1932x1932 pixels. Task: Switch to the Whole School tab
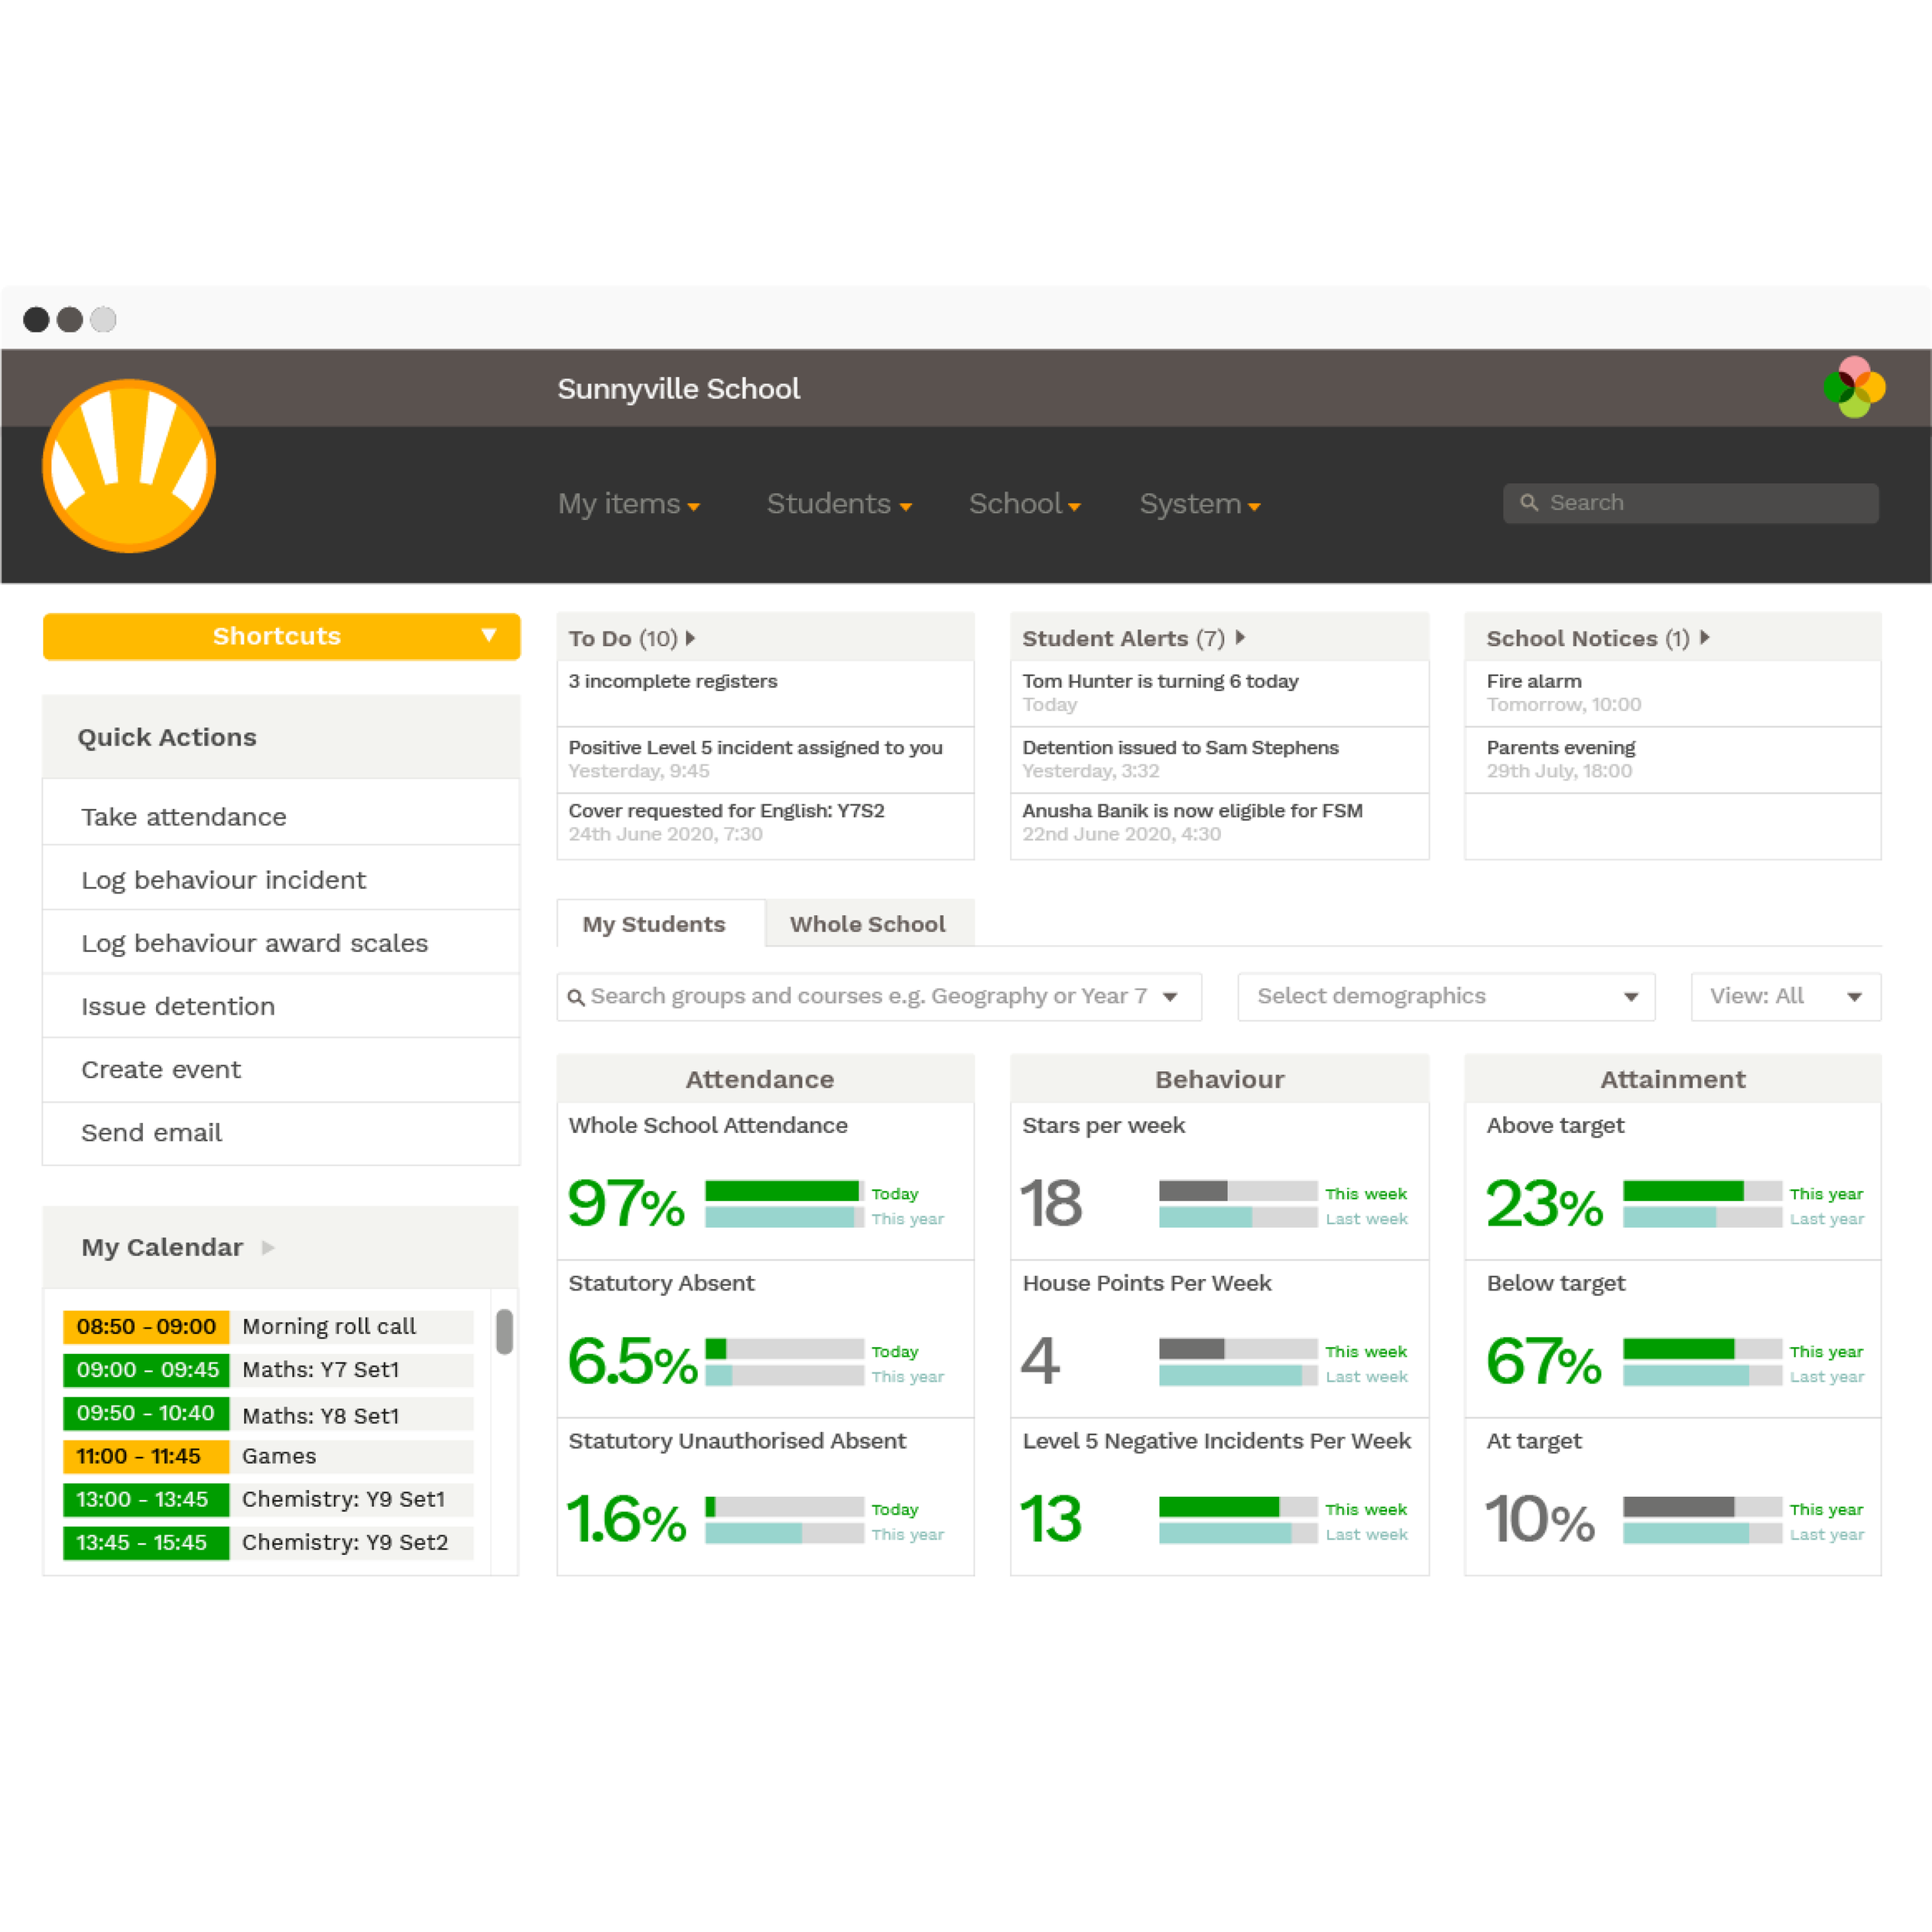coord(867,924)
